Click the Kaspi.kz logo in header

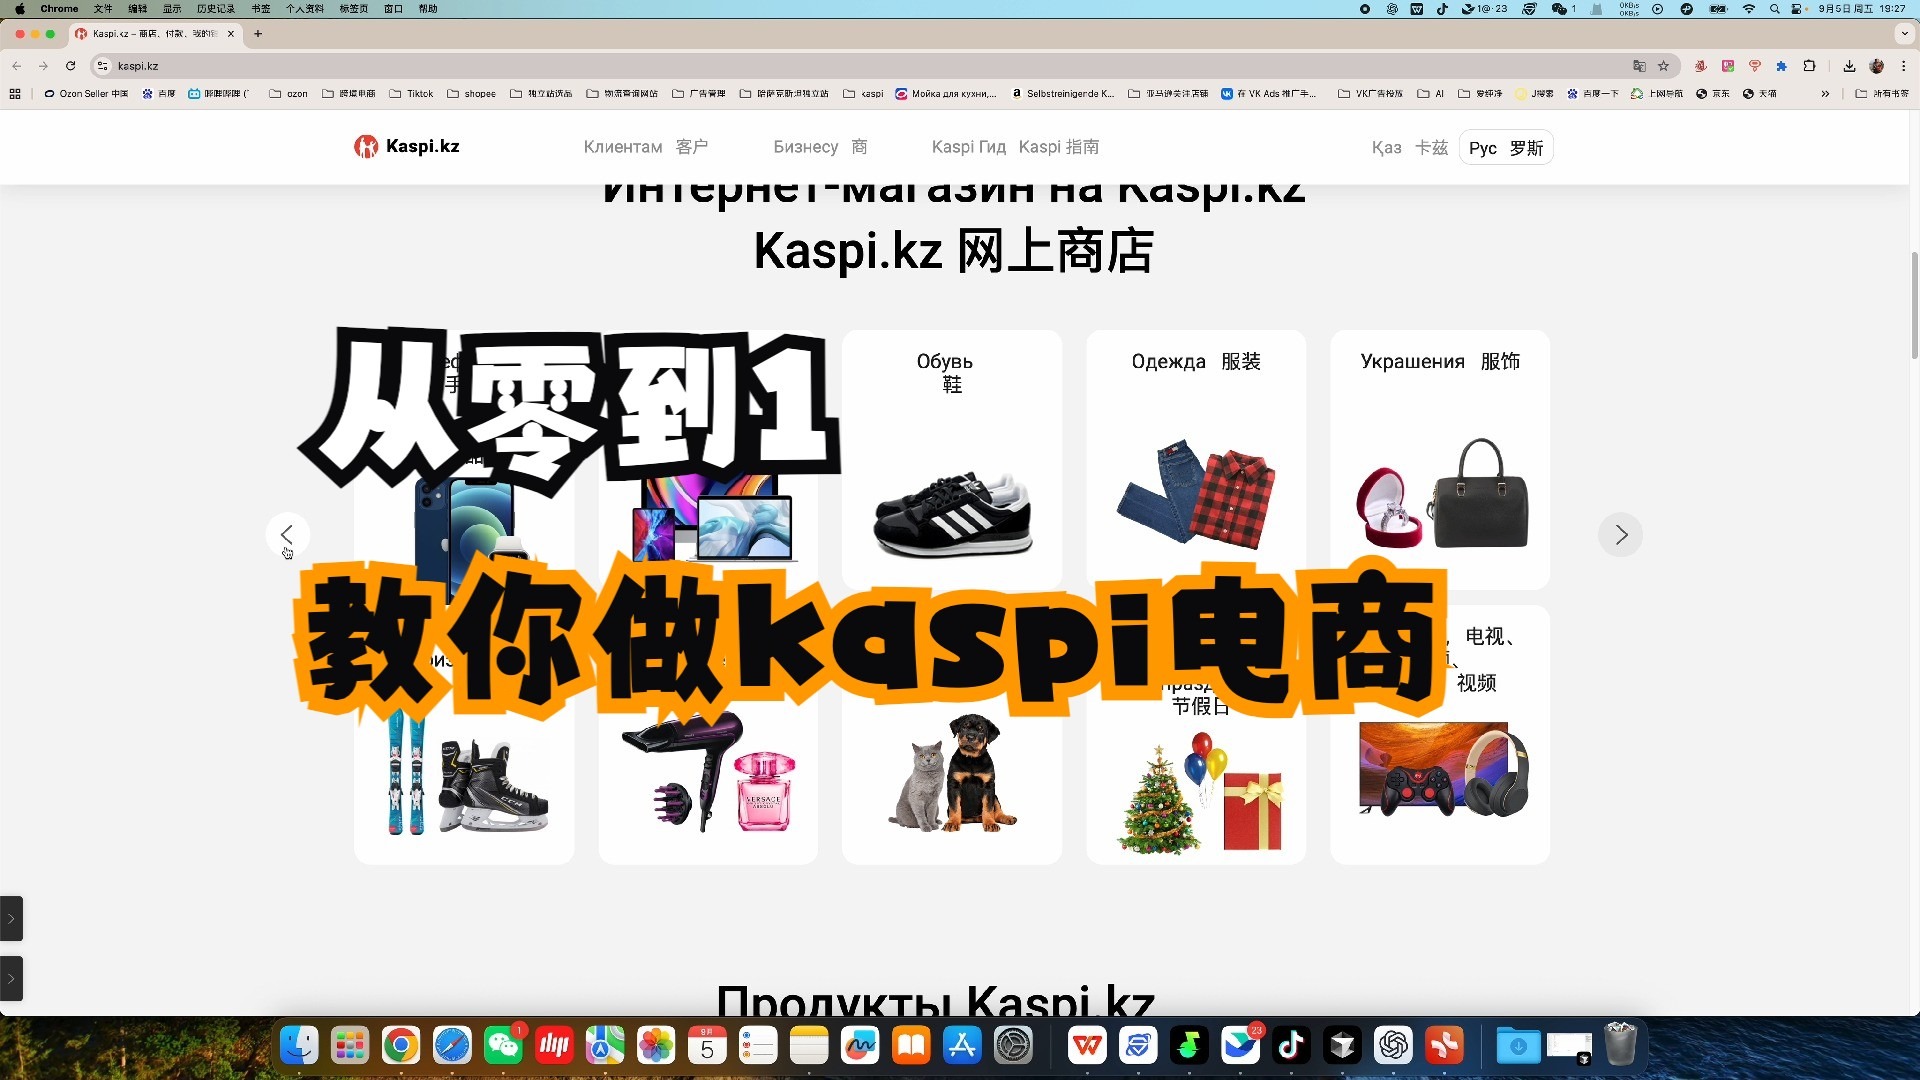point(407,146)
